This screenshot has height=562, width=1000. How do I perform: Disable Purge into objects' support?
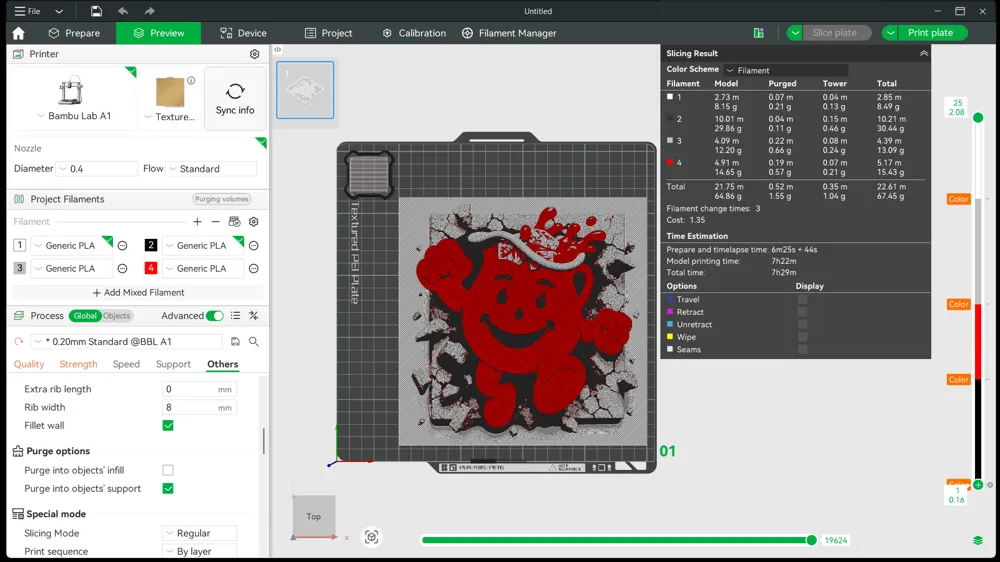tap(168, 489)
